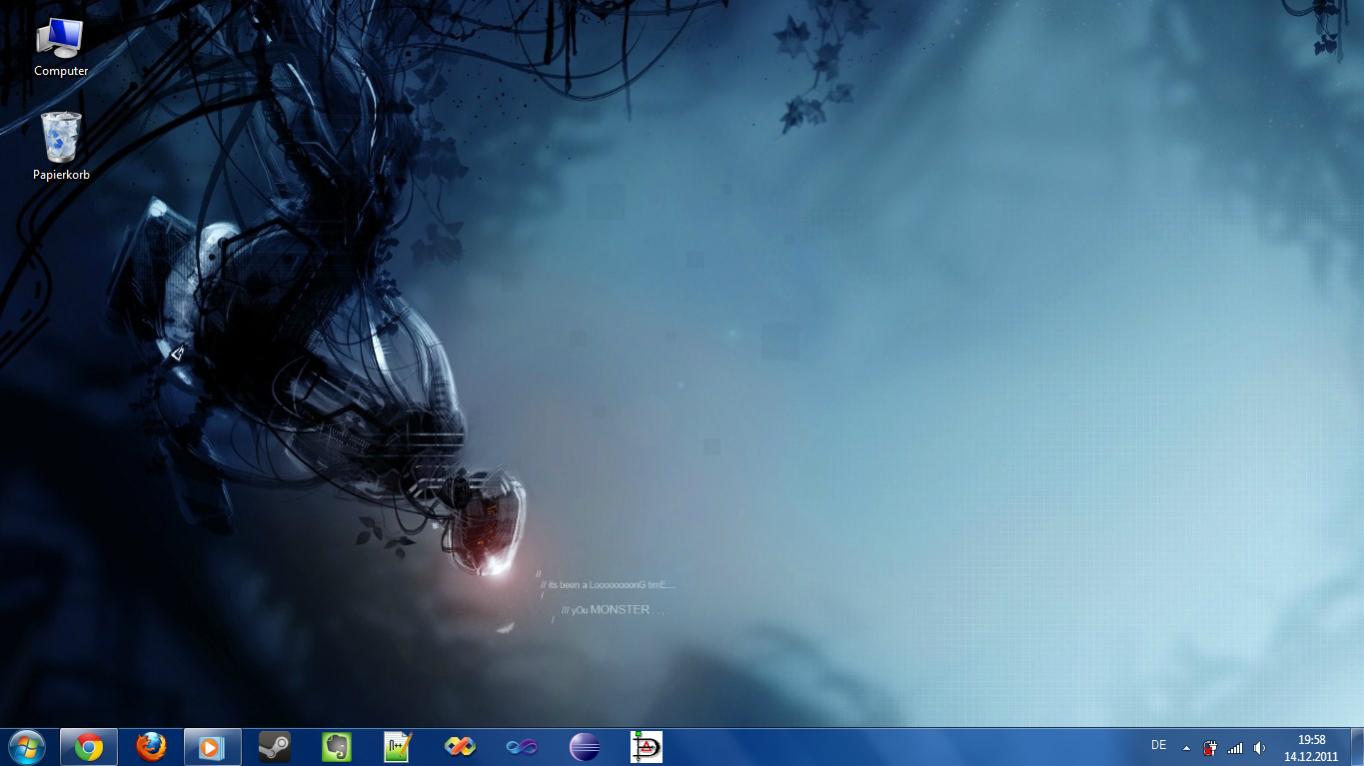Select the Papierkorb recycle bin icon

pos(61,146)
